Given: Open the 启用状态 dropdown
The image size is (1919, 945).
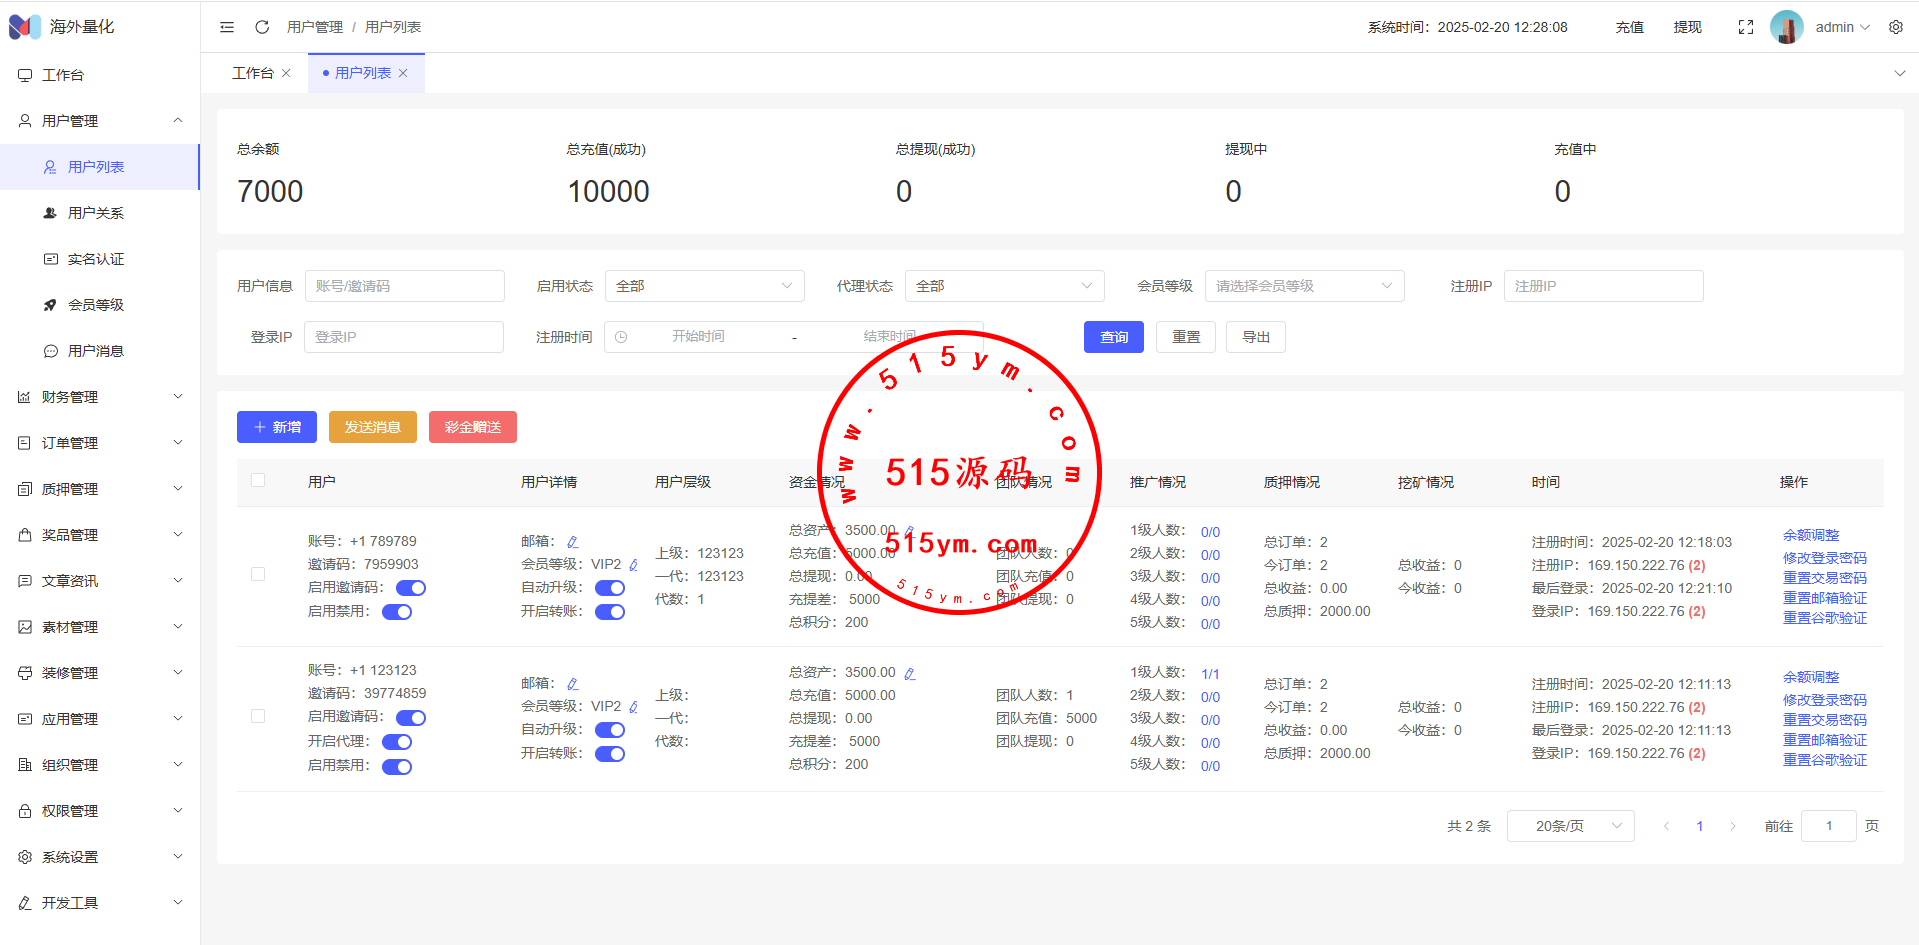Looking at the screenshot, I should click(704, 286).
